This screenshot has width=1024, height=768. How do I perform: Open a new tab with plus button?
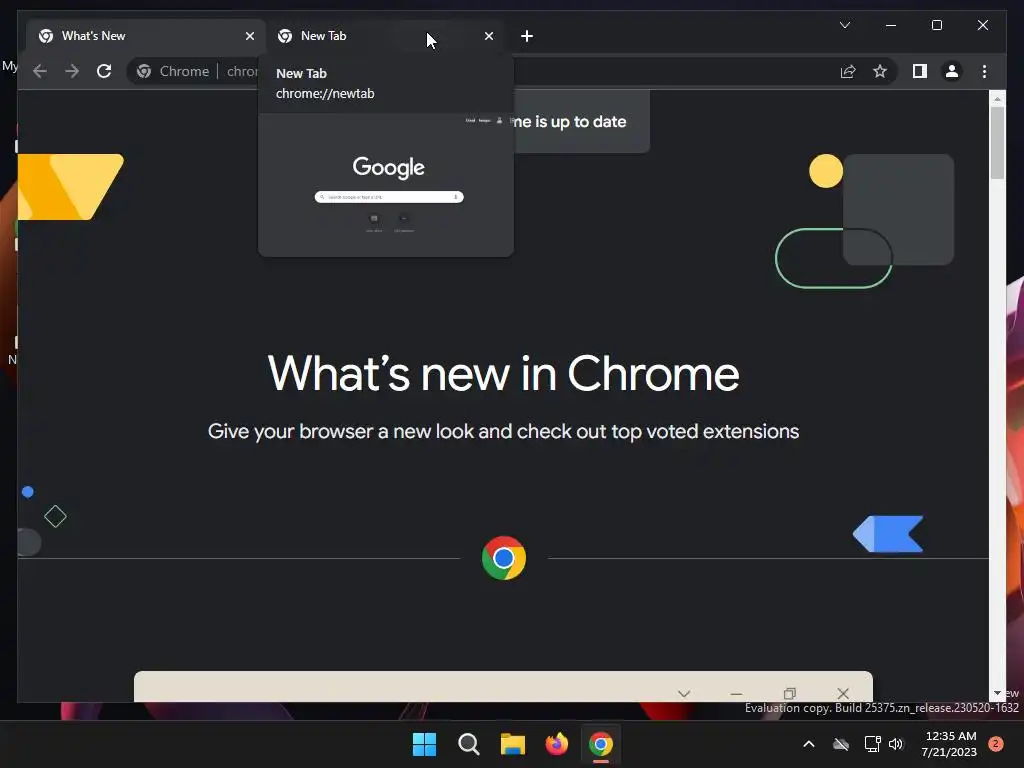(x=527, y=36)
